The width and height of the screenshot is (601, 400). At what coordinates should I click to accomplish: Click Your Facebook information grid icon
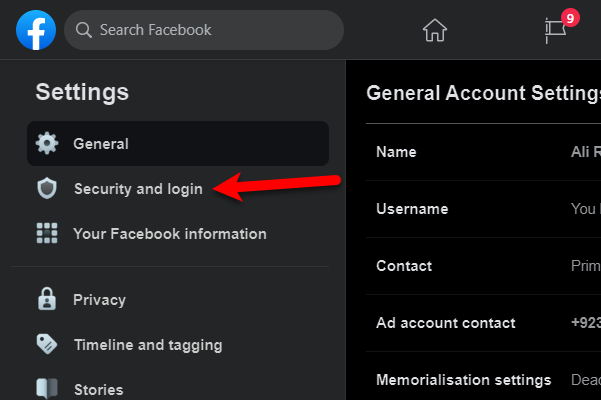(x=47, y=234)
